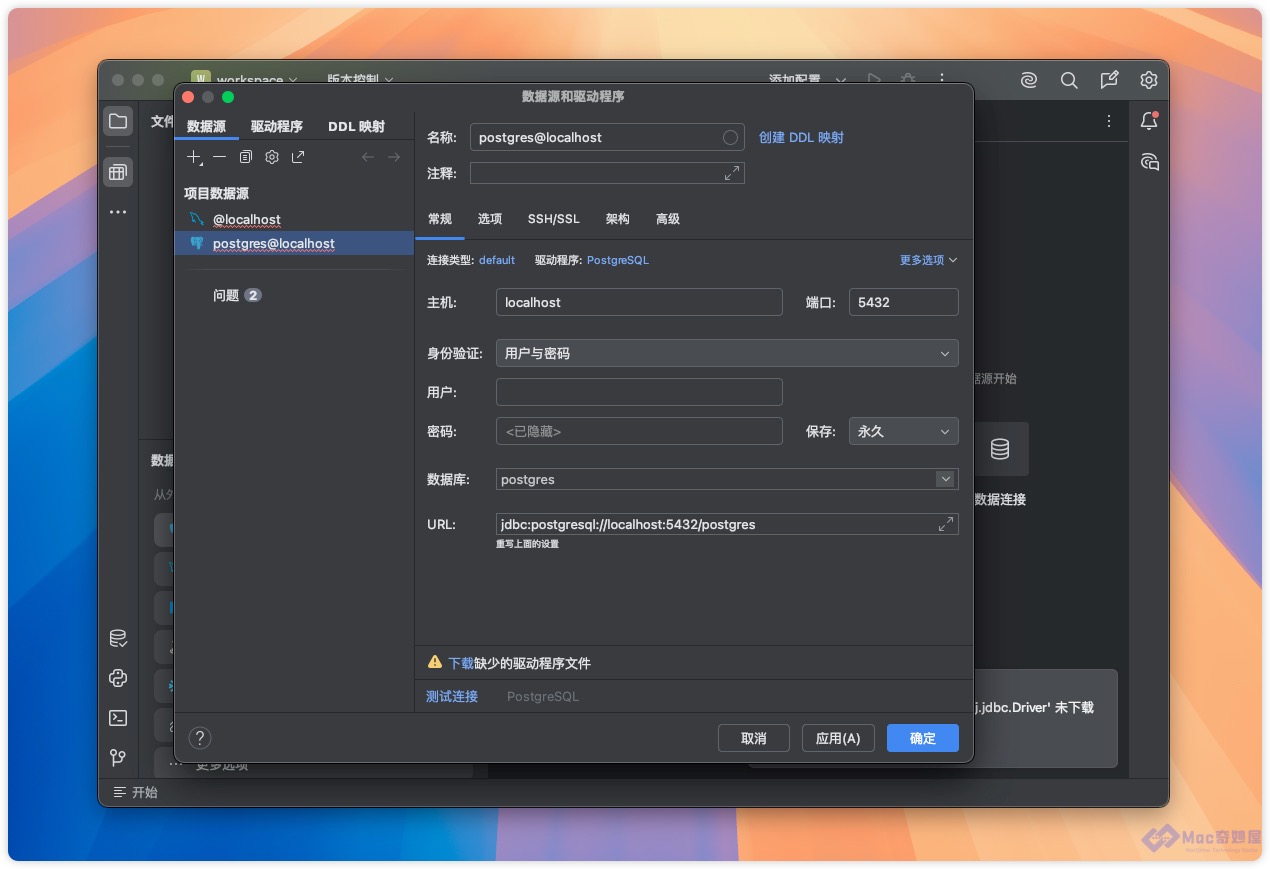Select the postgres@localhost data source
Viewport: 1270px width, 869px height.
click(x=294, y=243)
